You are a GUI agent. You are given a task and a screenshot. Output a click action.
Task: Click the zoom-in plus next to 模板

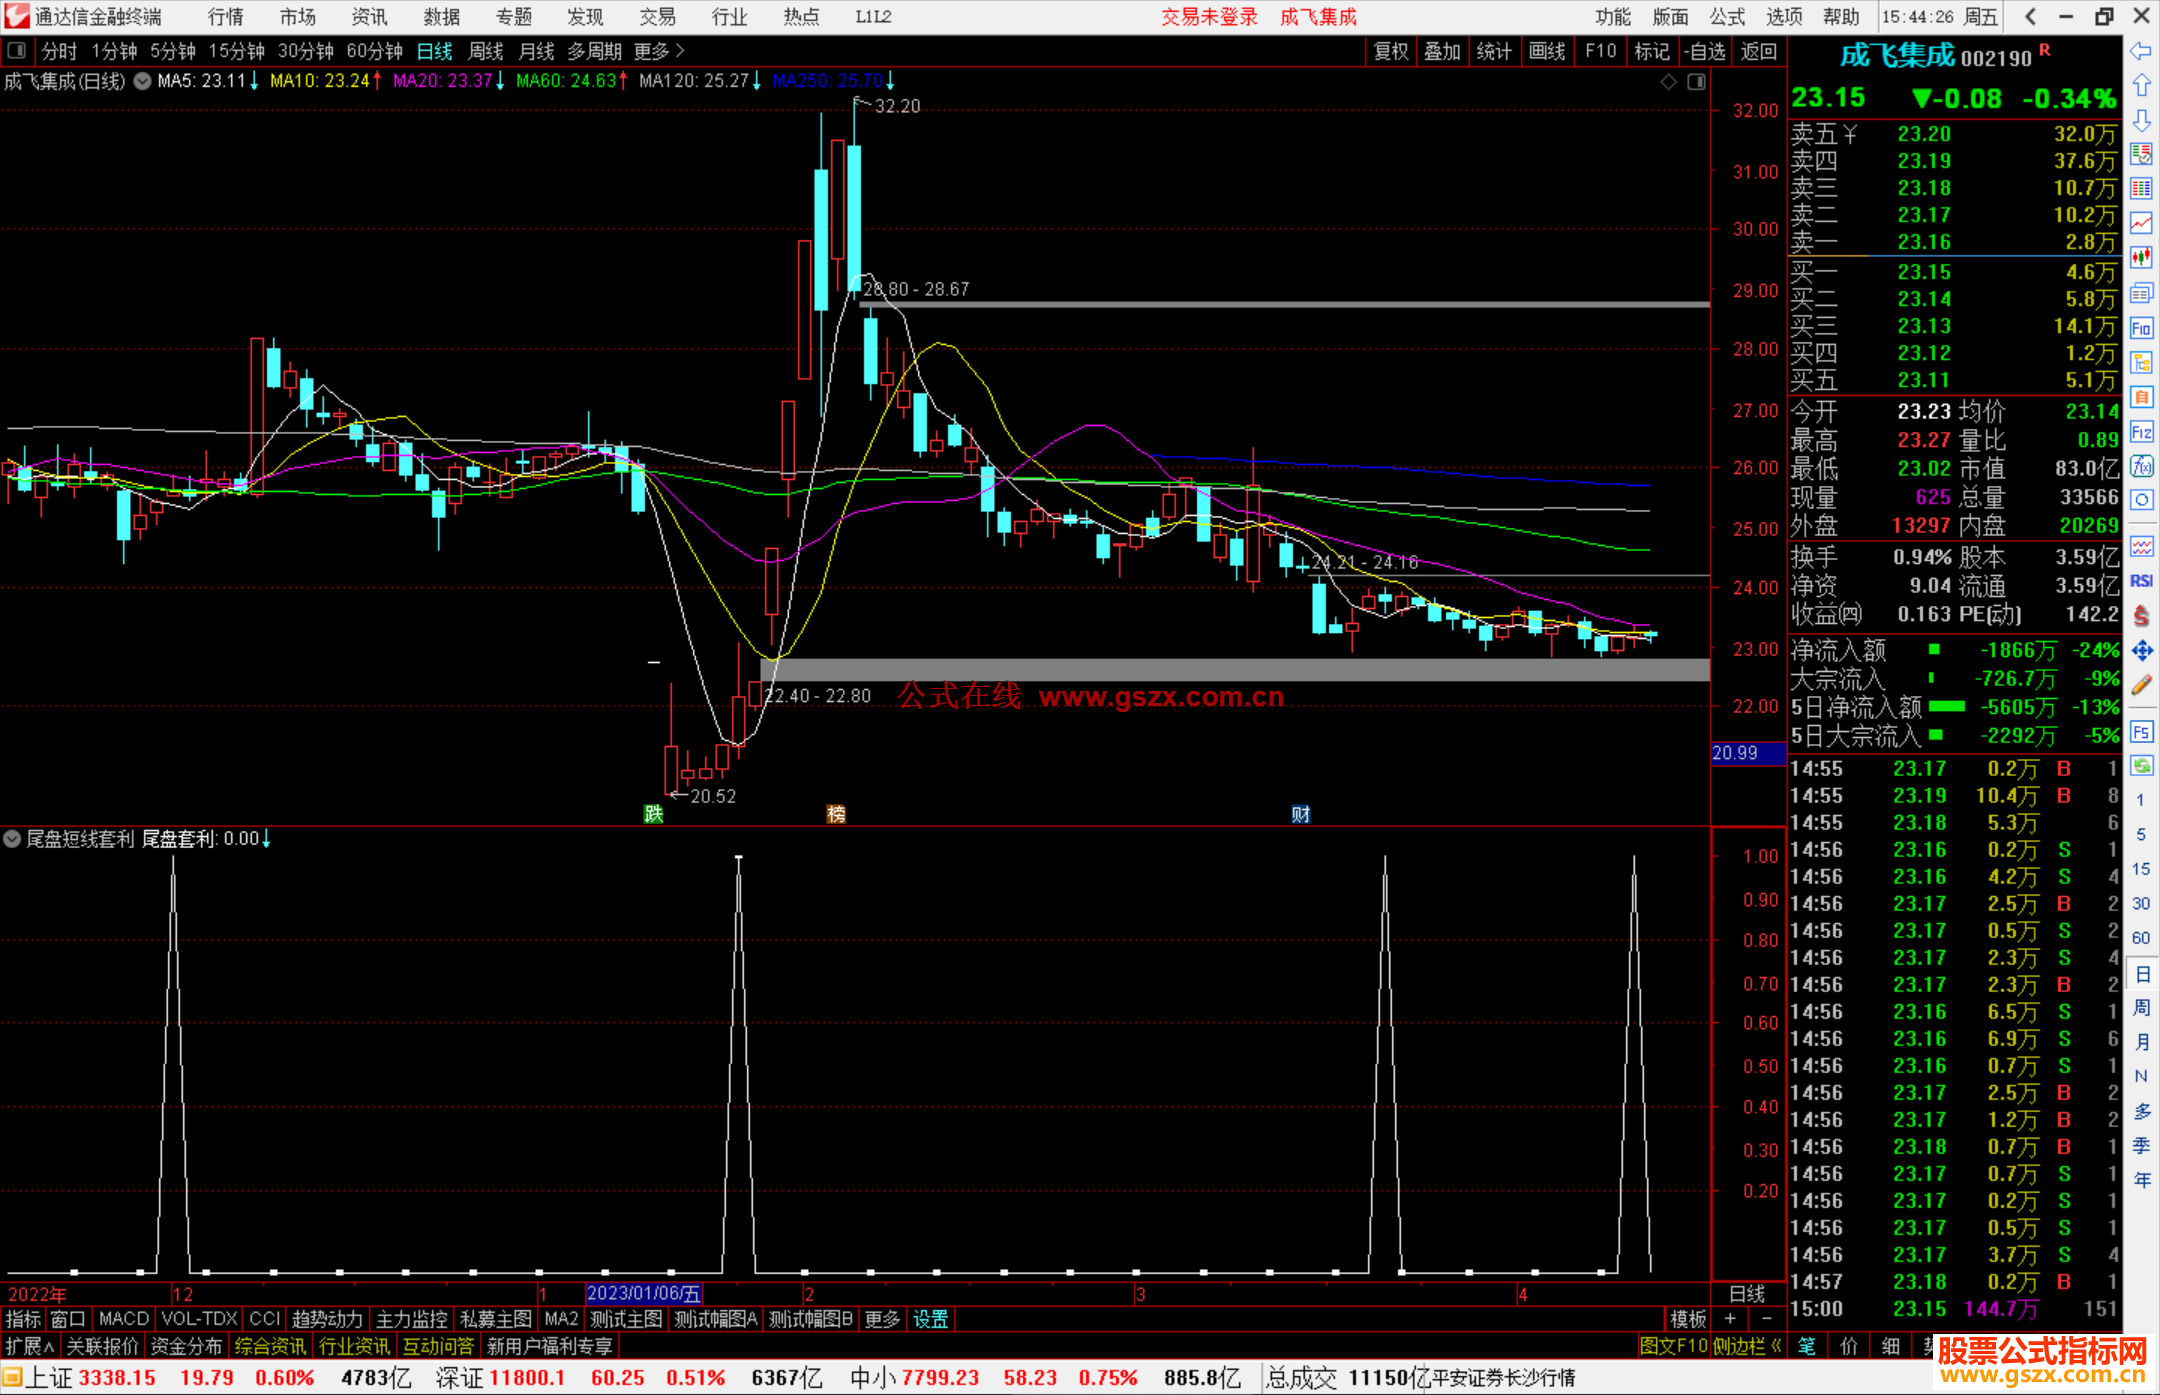pos(1730,1319)
